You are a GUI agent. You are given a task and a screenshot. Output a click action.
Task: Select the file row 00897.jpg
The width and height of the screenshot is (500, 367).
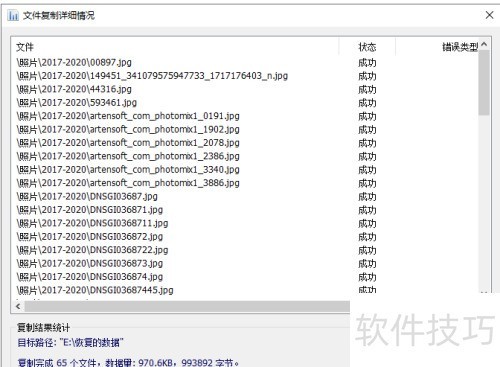pyautogui.click(x=74, y=62)
